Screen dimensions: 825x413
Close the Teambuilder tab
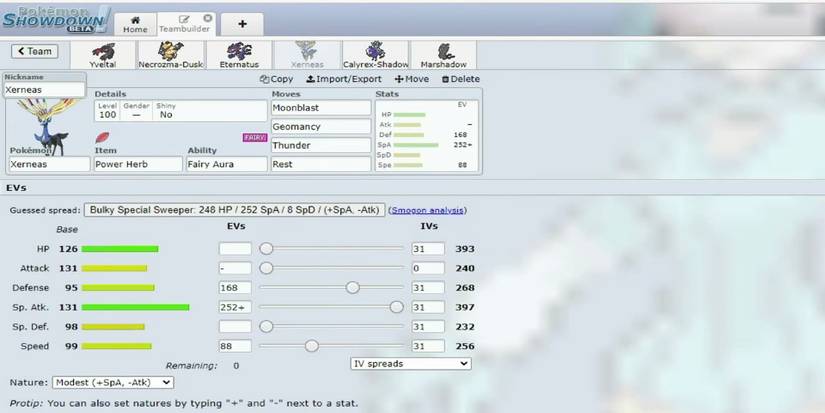pyautogui.click(x=208, y=18)
